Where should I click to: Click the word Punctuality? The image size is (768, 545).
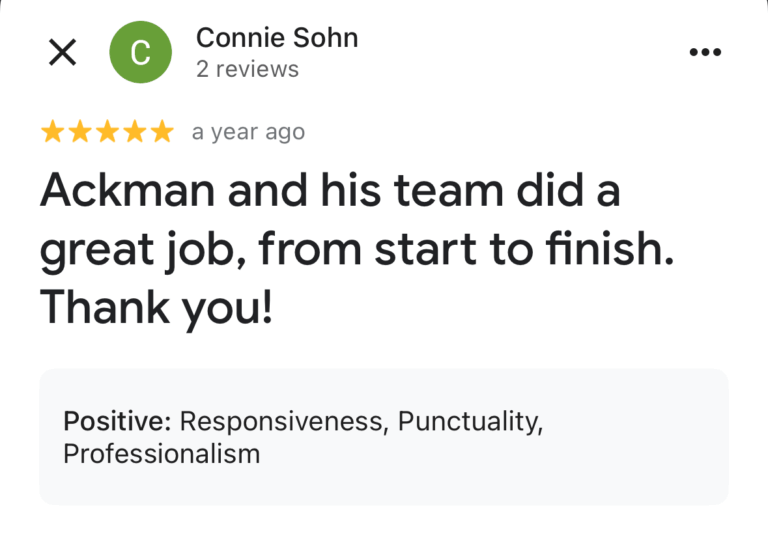pyautogui.click(x=471, y=421)
